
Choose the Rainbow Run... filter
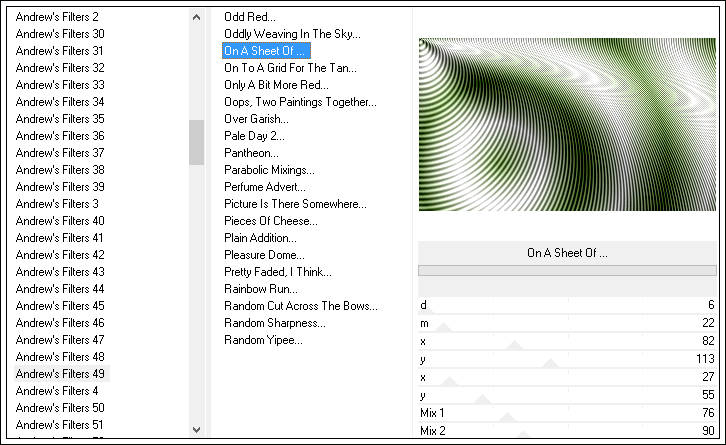click(x=261, y=289)
